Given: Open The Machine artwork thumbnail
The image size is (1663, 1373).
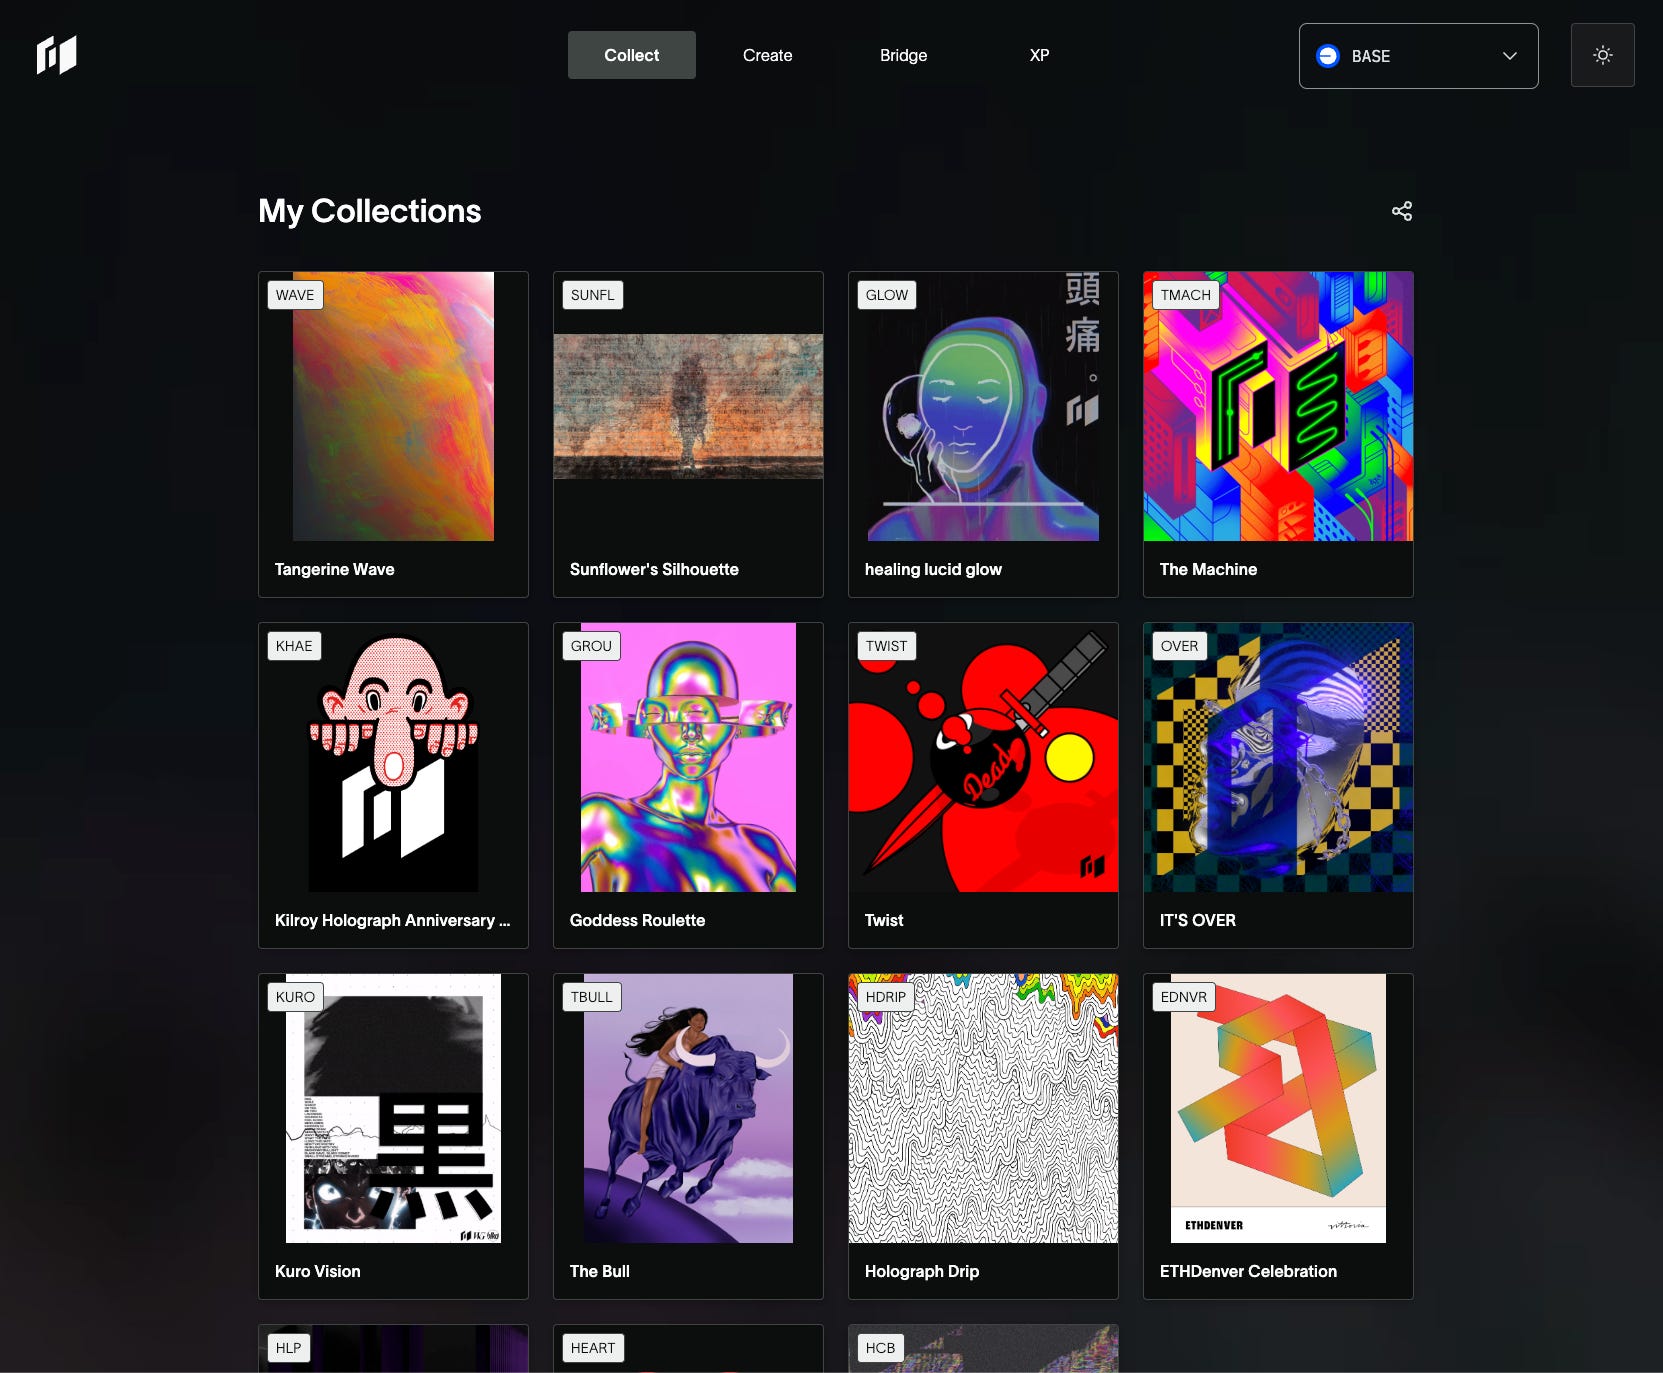Looking at the screenshot, I should [x=1278, y=406].
